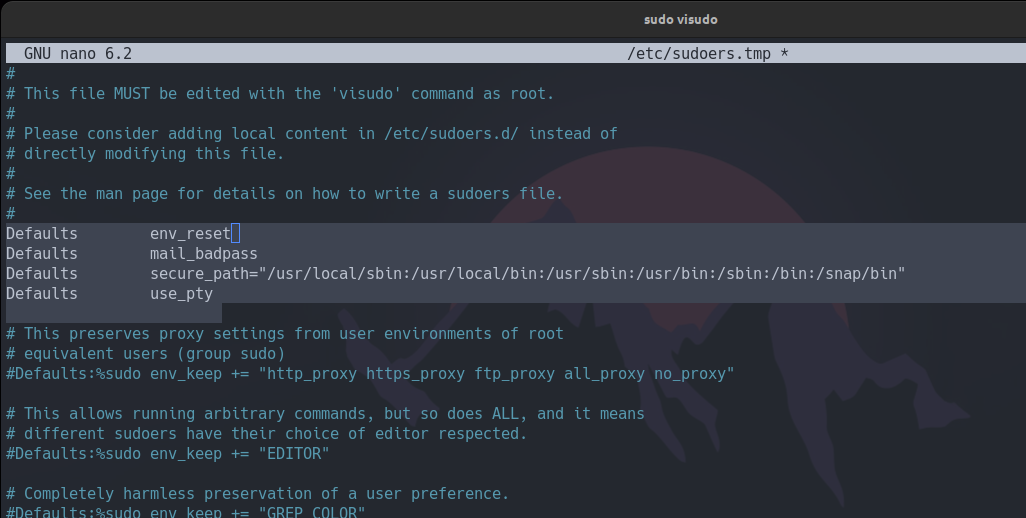Place cursor on 'use_pty' option

click(x=182, y=294)
